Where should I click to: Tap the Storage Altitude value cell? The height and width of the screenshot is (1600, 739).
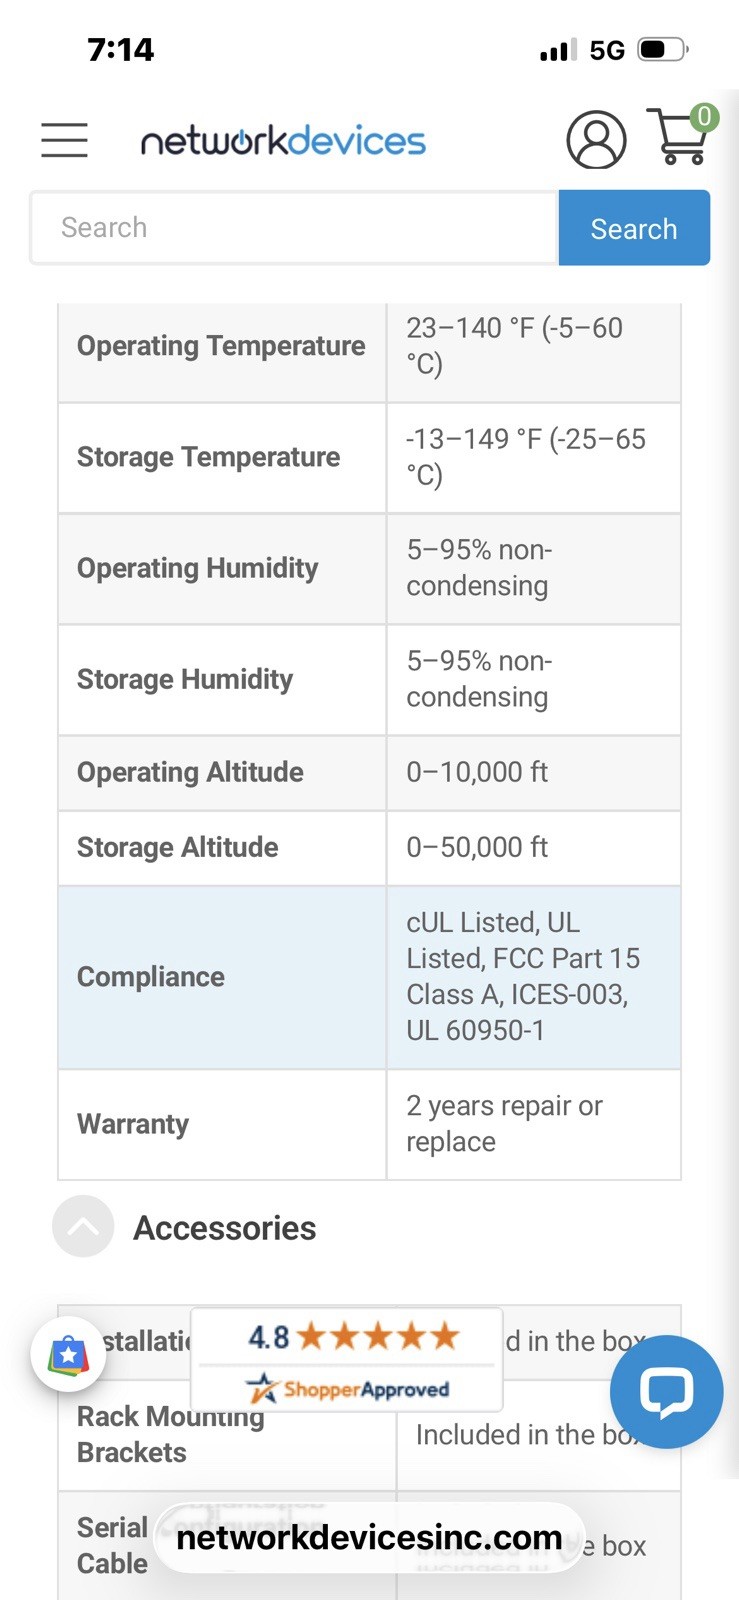533,848
